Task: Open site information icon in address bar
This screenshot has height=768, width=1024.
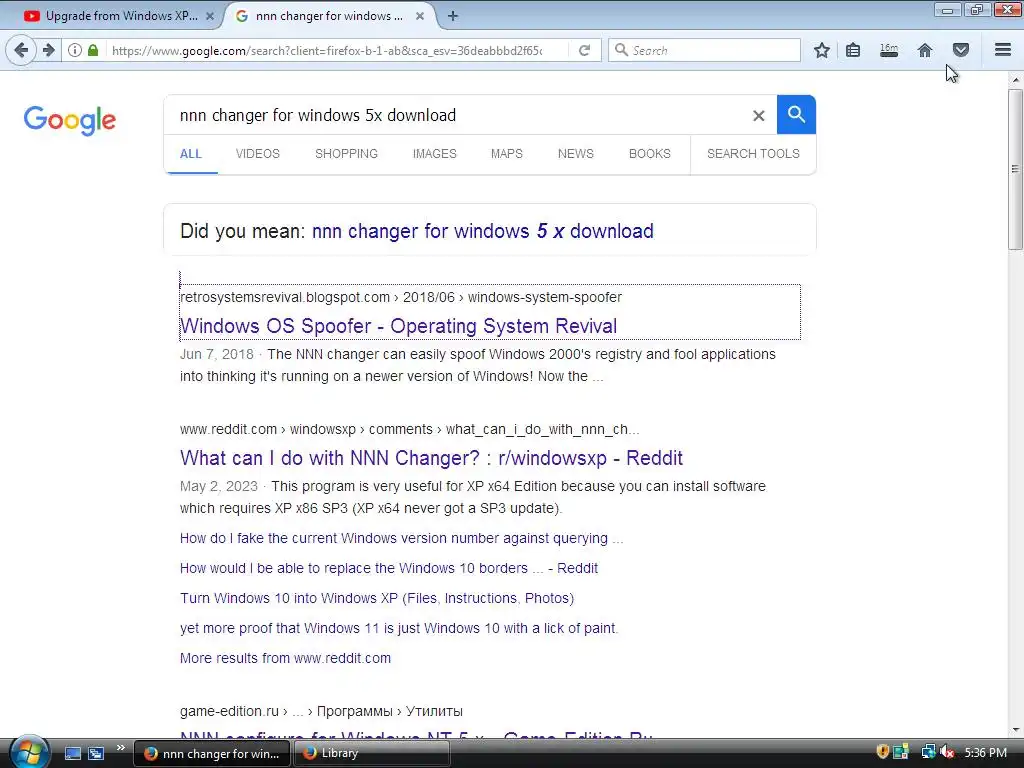Action: 75,50
